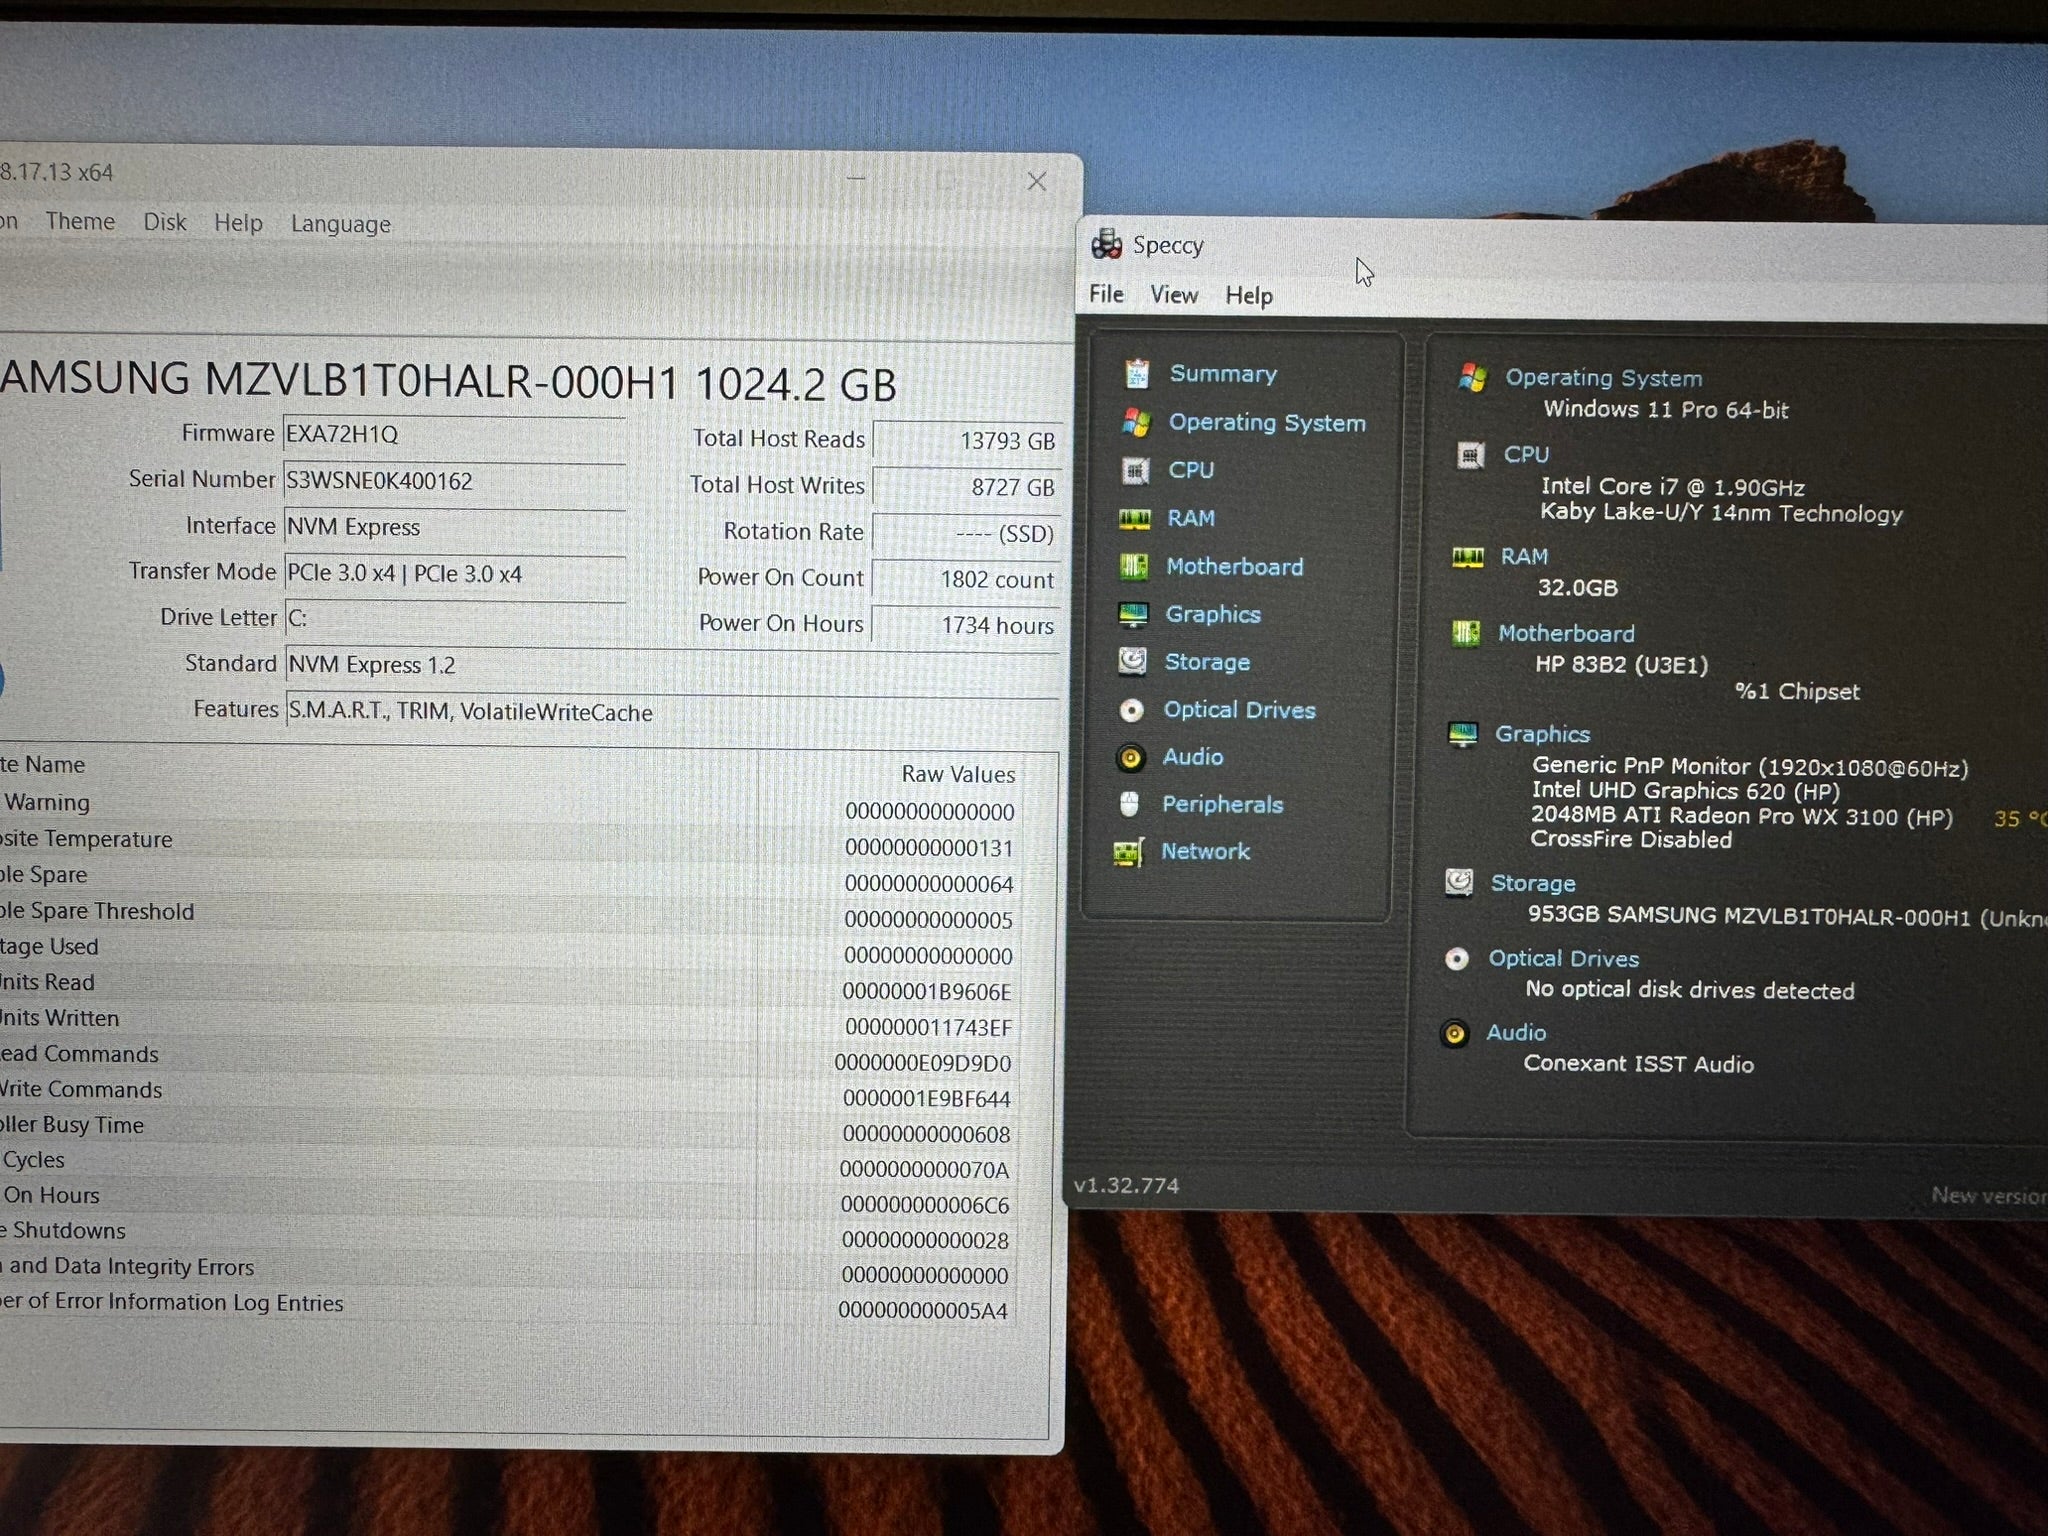Screen dimensions: 2048x1536
Task: Open the Storage heading link in summary
Action: tap(1533, 884)
